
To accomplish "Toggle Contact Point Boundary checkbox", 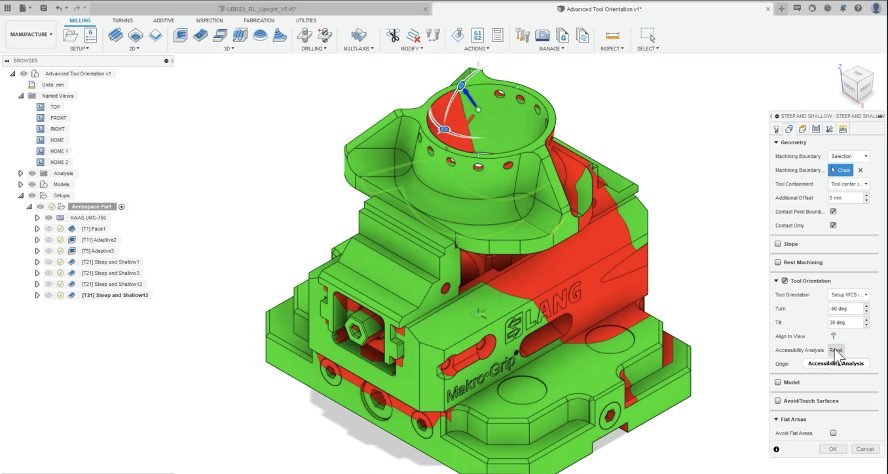I will [833, 211].
